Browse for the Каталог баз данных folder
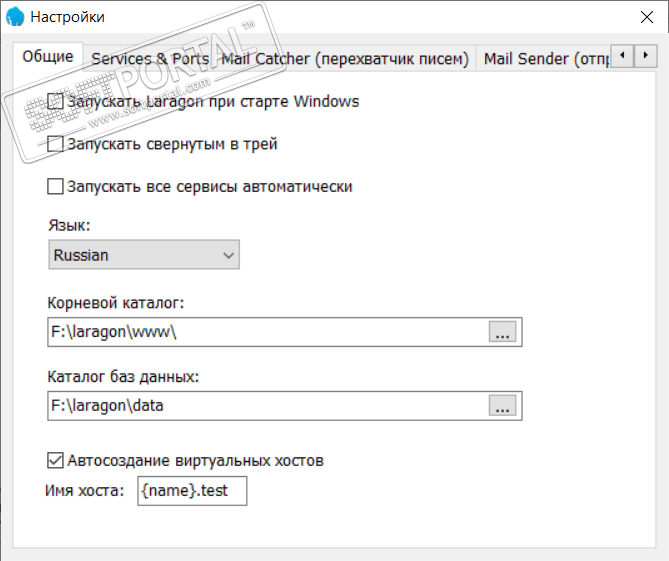Screen dimensions: 669x561 click(502, 406)
